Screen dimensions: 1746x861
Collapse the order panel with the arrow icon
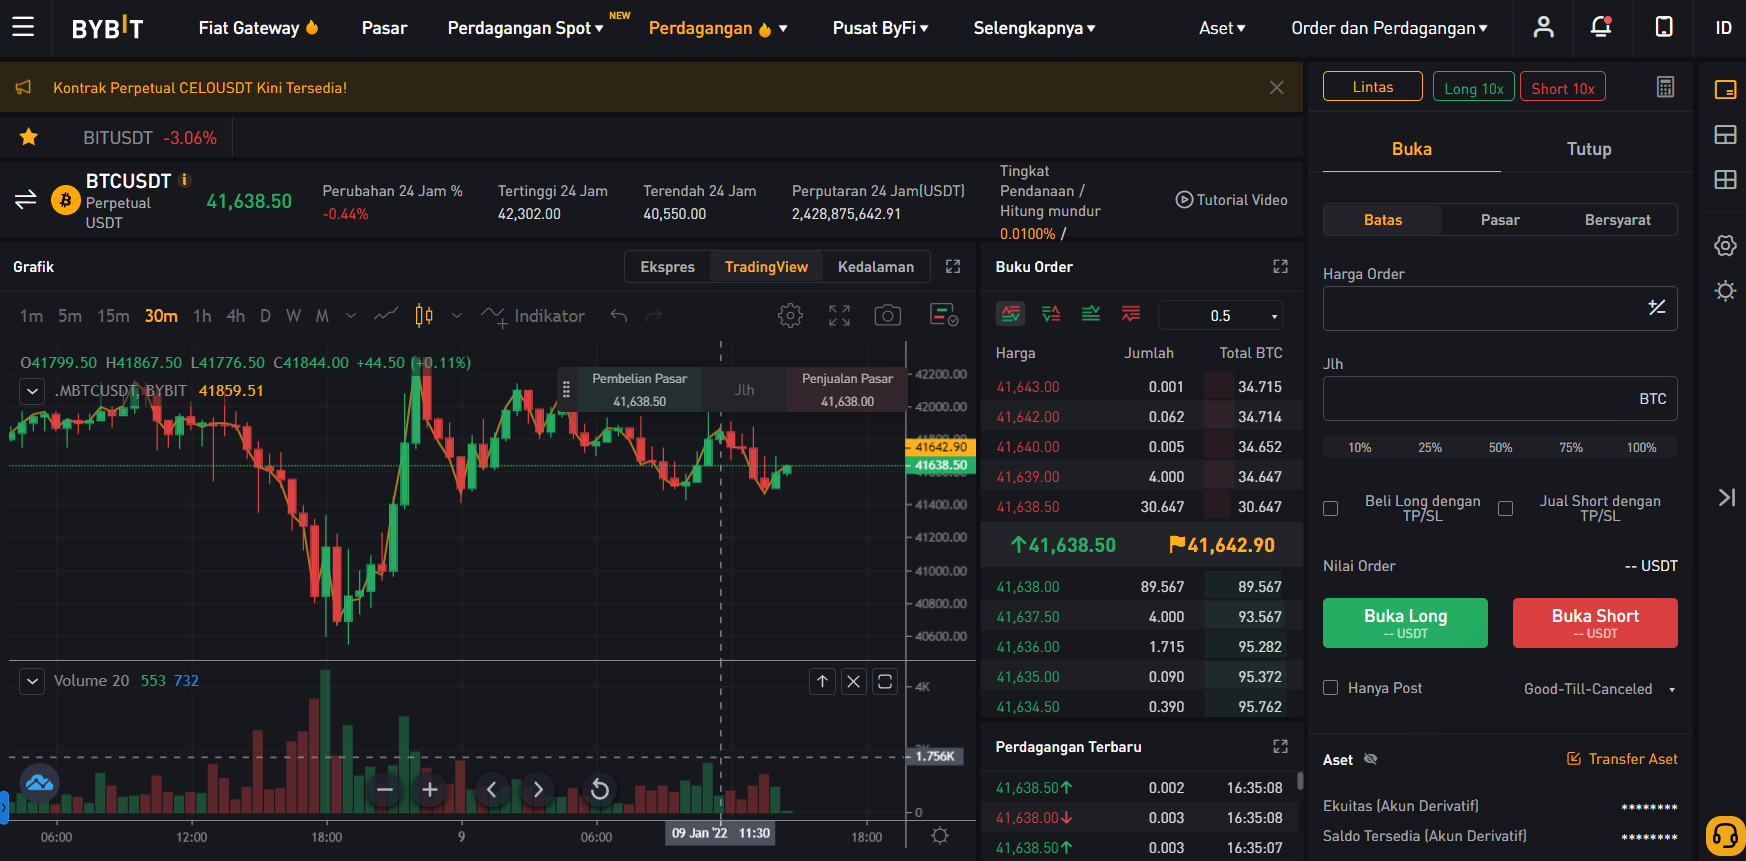coord(1726,497)
